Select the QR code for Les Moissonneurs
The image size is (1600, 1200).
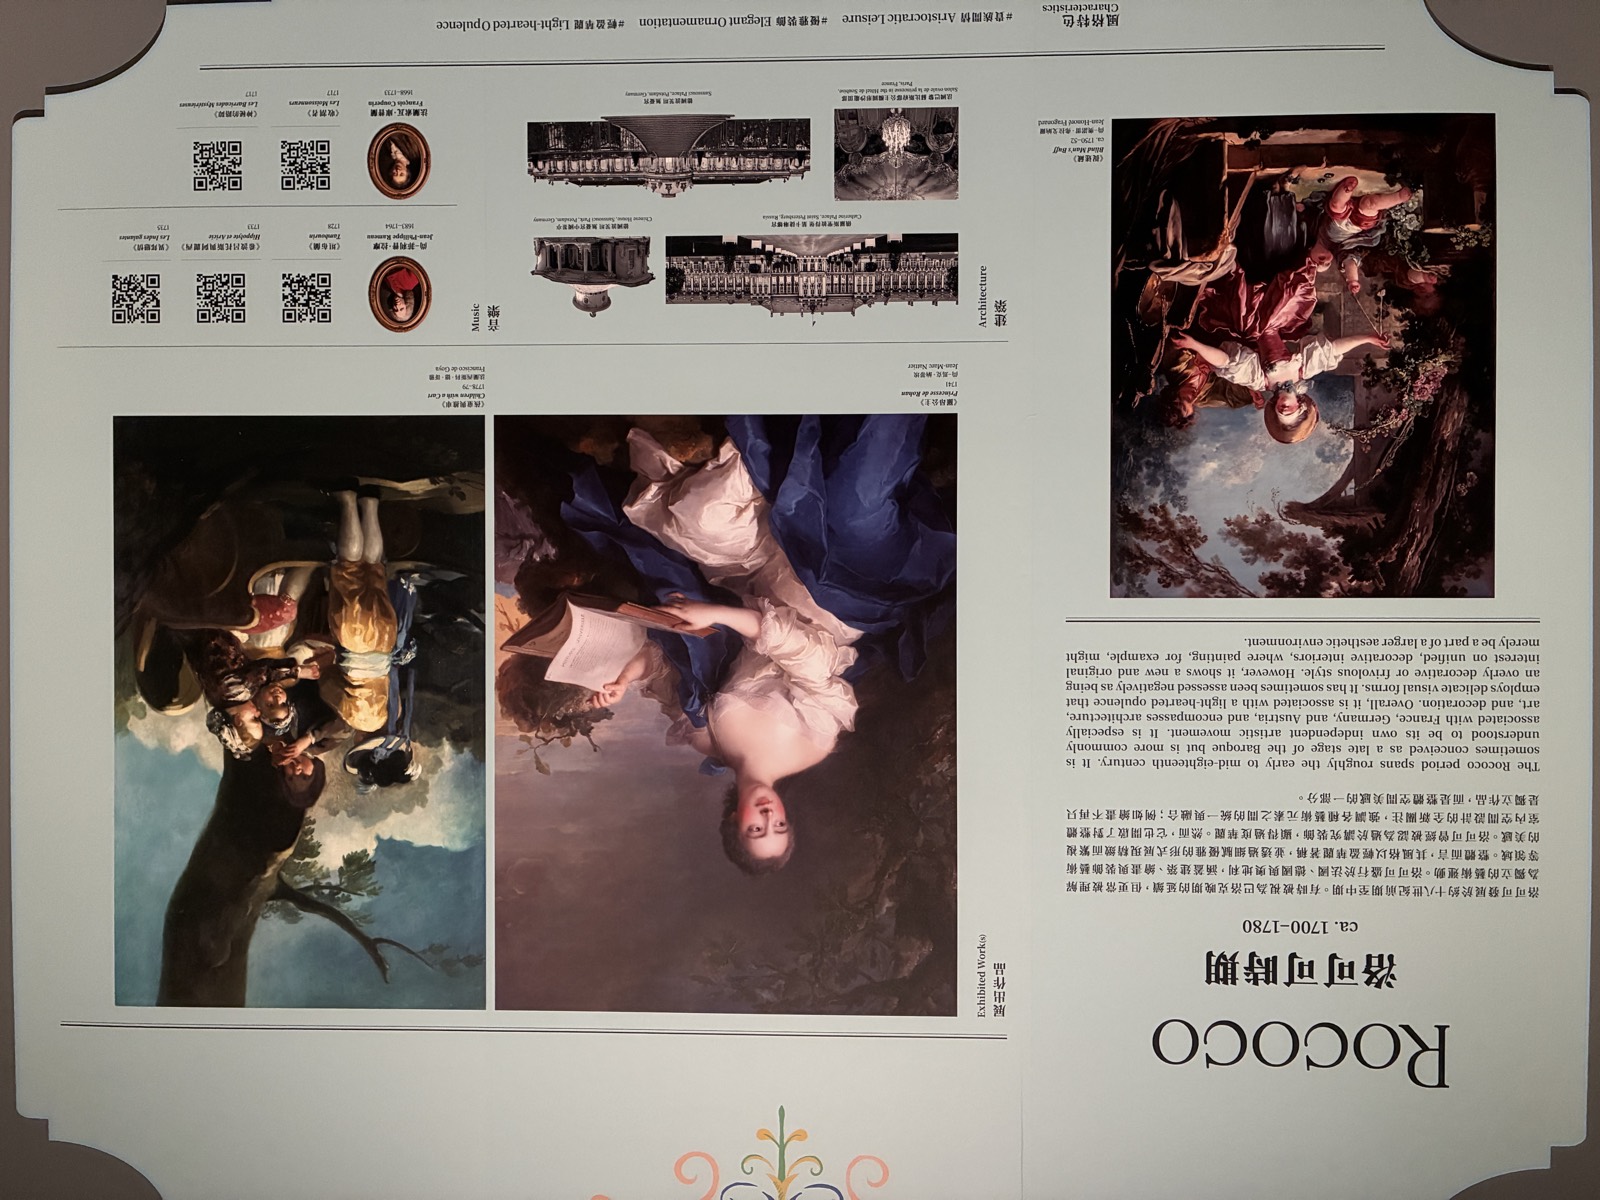pyautogui.click(x=305, y=166)
